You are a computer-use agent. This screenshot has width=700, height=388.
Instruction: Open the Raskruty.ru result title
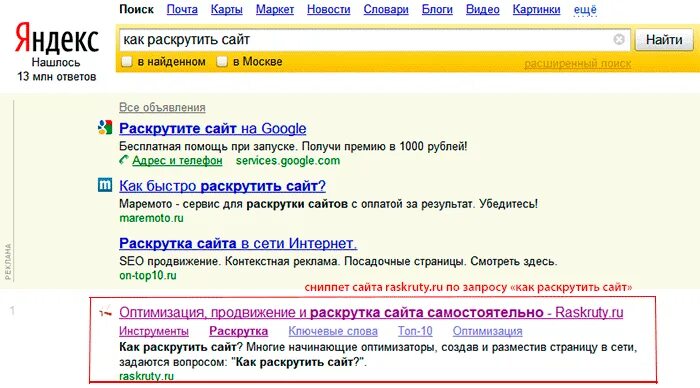tap(371, 313)
